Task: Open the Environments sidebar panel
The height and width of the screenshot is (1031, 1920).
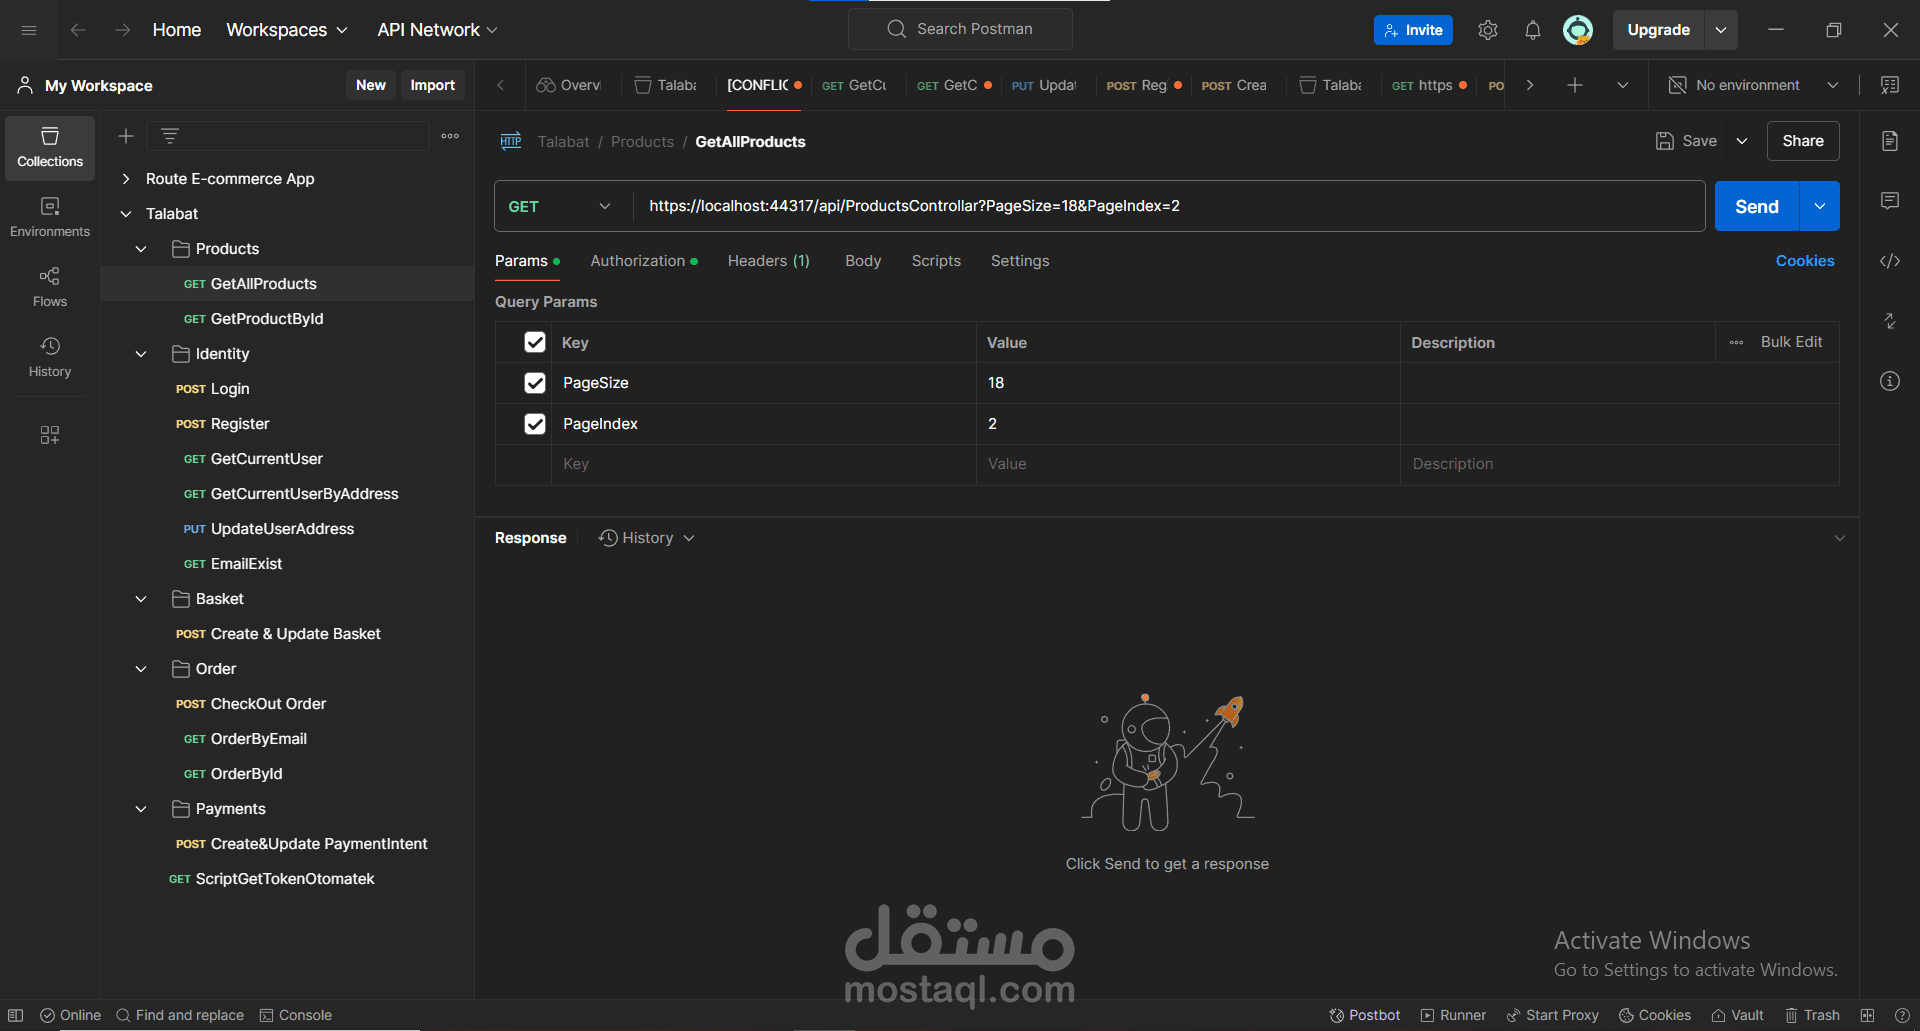Action: (x=50, y=217)
